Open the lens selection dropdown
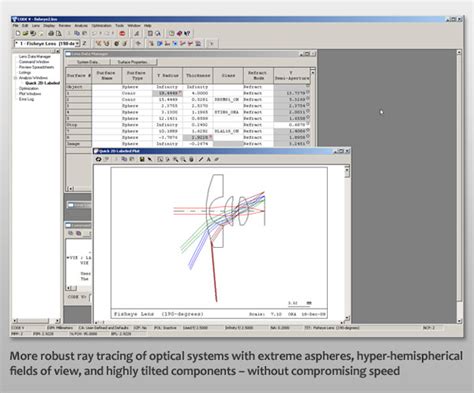The image size is (474, 393). (77, 44)
